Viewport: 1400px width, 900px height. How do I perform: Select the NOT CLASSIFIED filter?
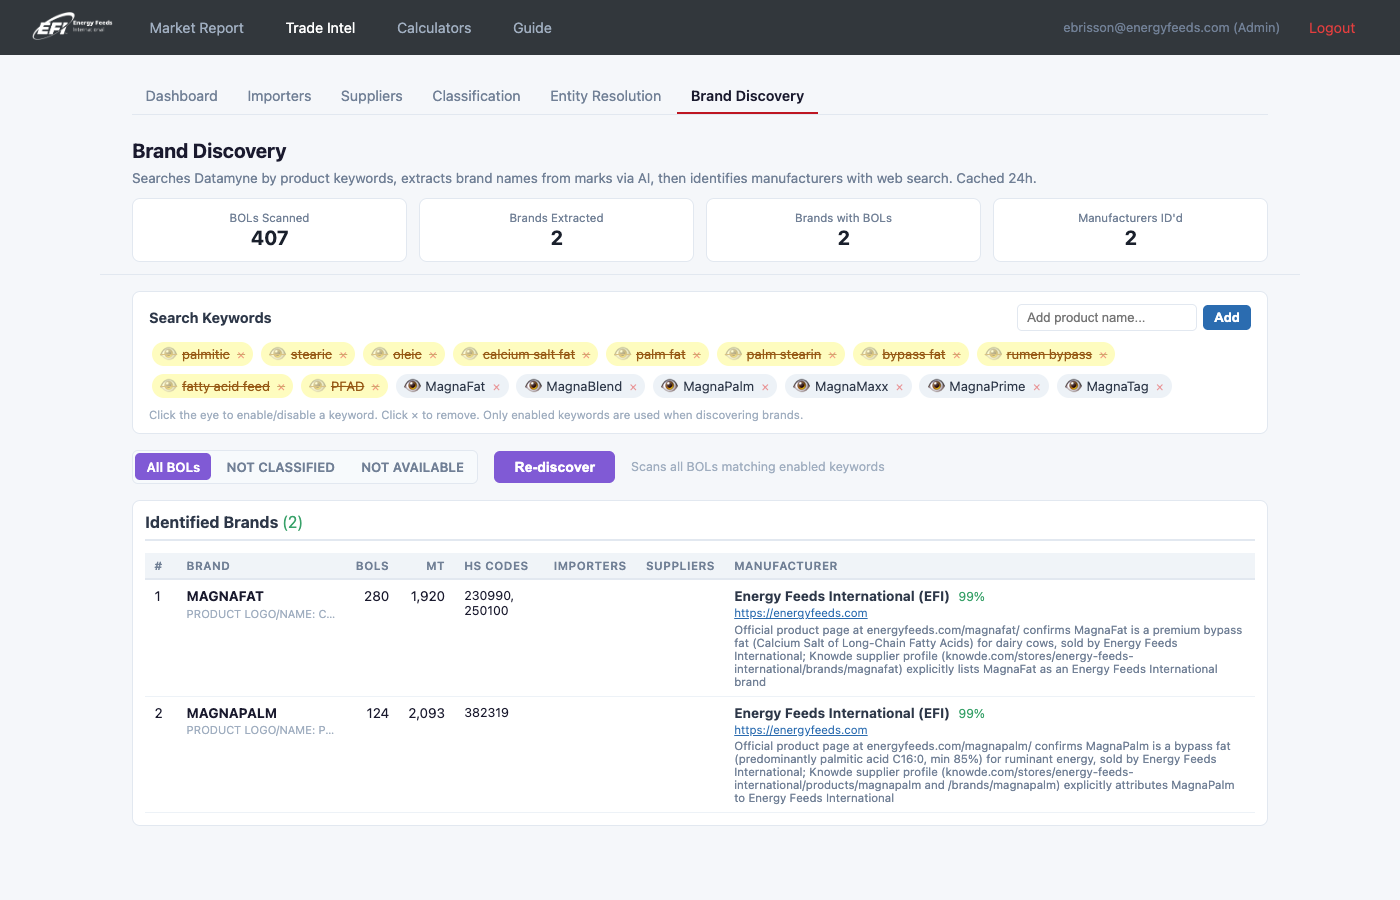pyautogui.click(x=280, y=467)
